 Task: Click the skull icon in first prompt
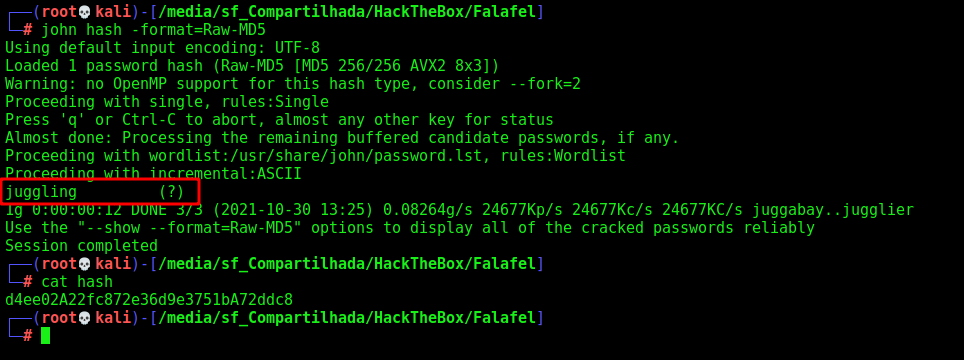(x=85, y=12)
